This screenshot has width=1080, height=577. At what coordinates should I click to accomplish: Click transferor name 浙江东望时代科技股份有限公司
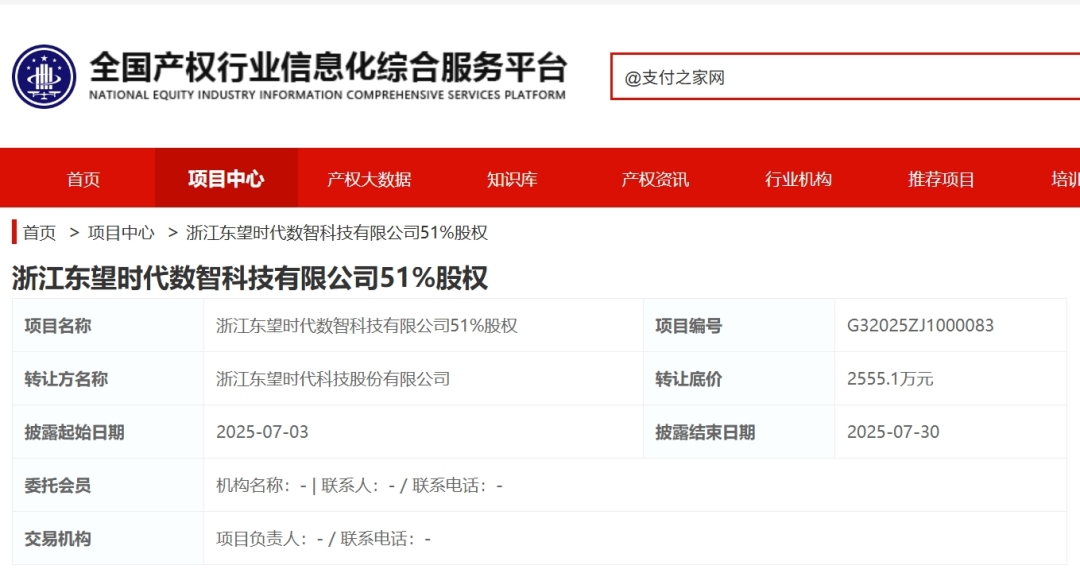333,379
